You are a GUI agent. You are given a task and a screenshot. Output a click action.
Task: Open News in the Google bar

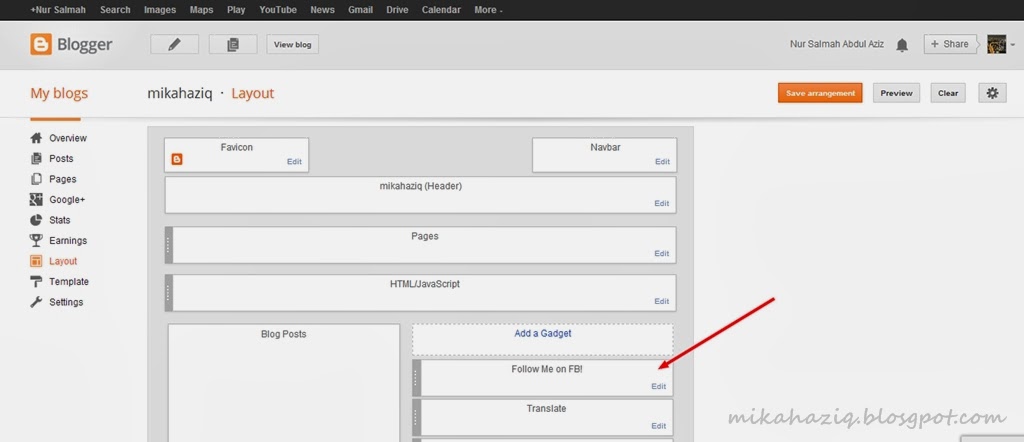(x=323, y=10)
